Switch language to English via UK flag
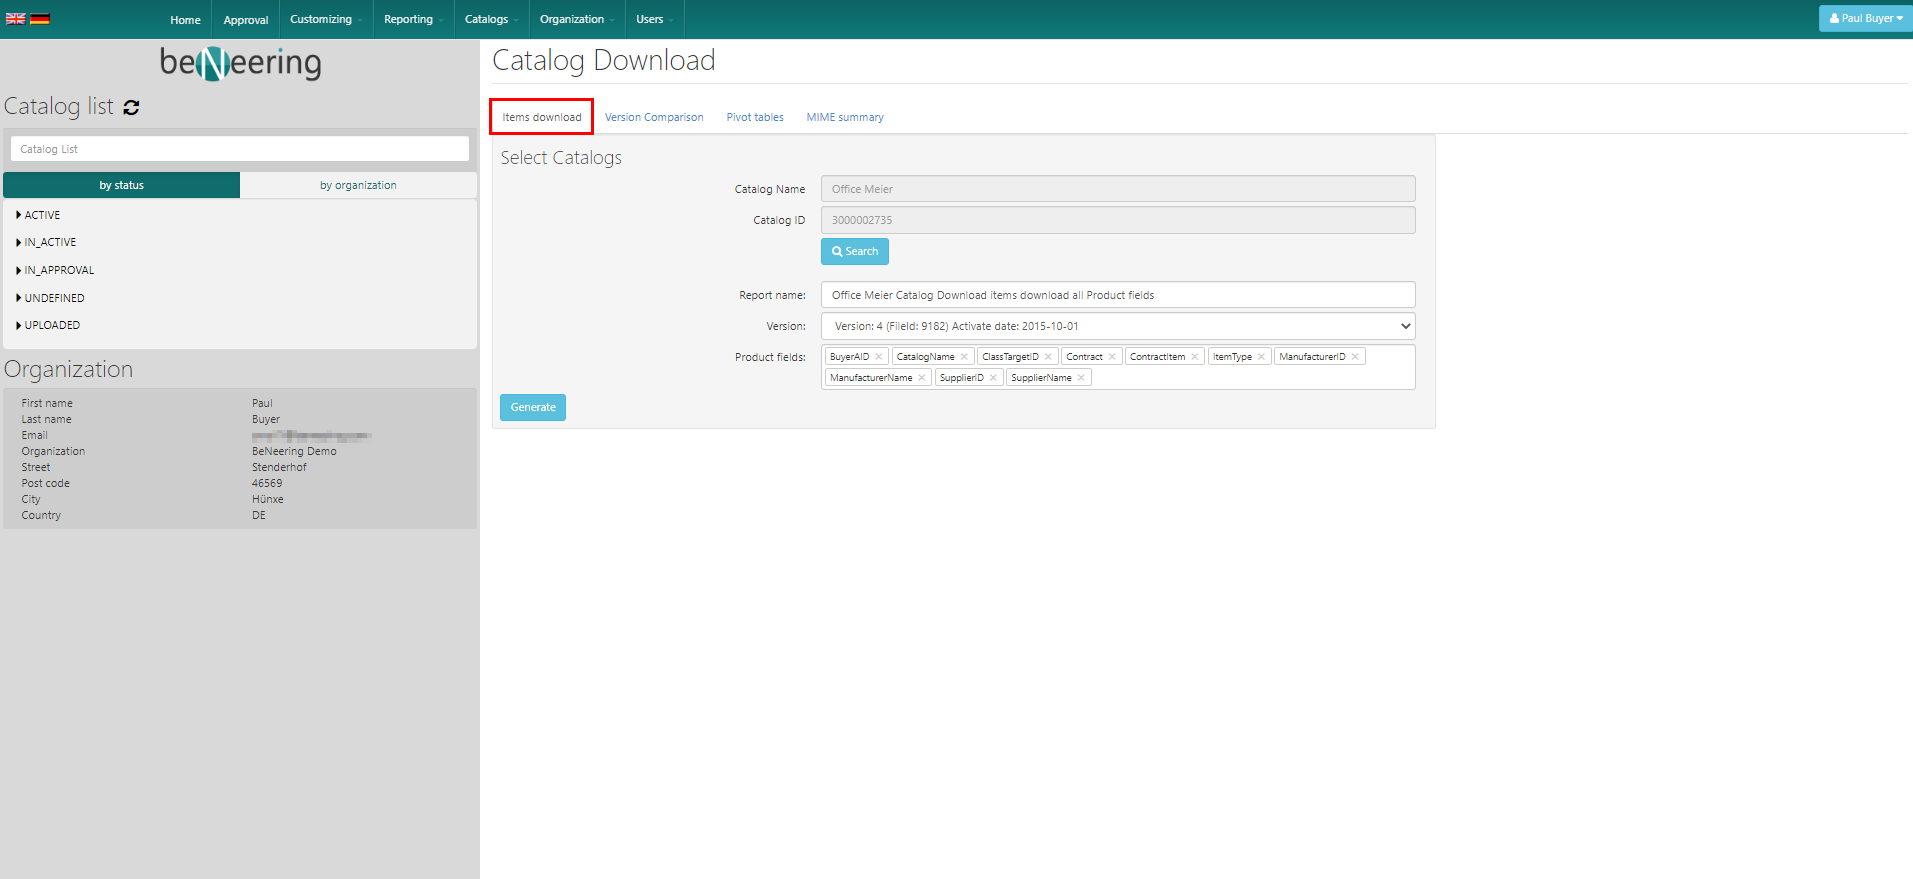Screen dimensions: 1913x879 pyautogui.click(x=15, y=19)
